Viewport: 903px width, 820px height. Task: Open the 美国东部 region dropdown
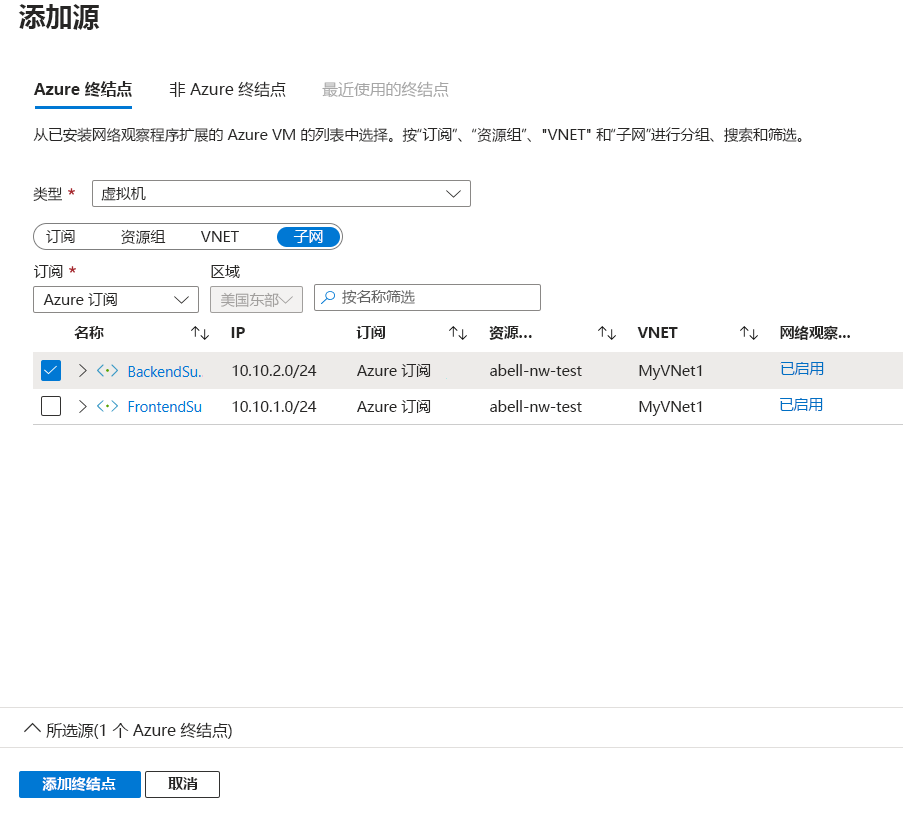click(x=256, y=299)
